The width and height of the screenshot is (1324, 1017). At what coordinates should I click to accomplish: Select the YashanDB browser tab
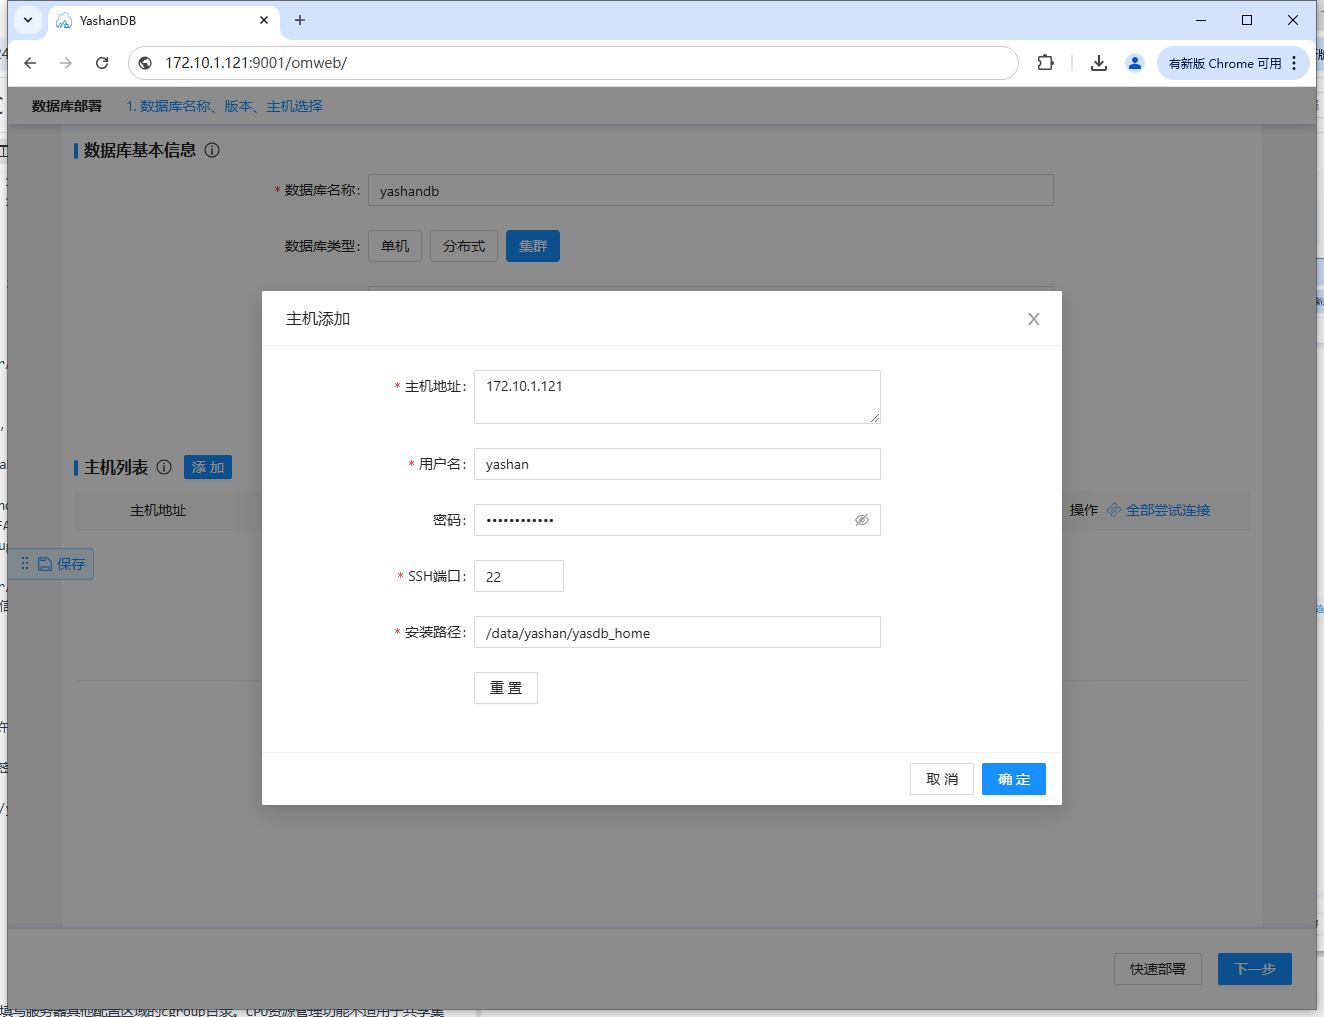click(x=163, y=20)
